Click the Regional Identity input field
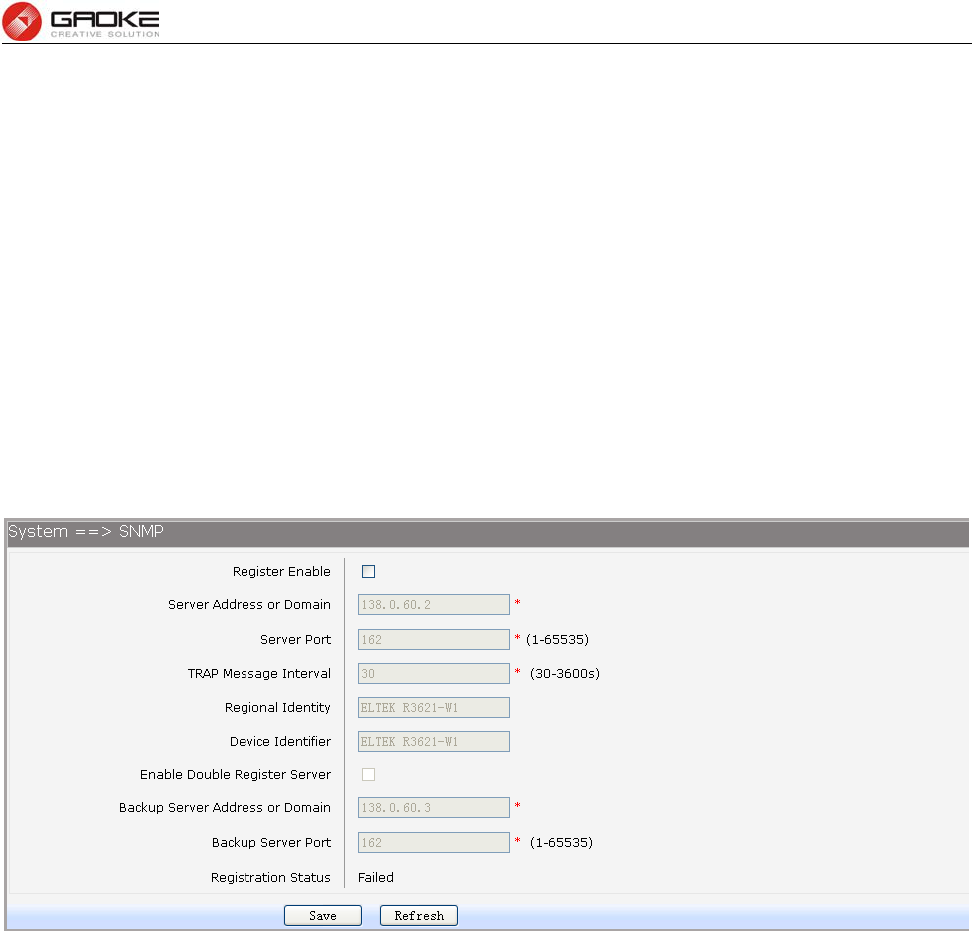Viewport: 972px width, 931px height. [x=433, y=707]
